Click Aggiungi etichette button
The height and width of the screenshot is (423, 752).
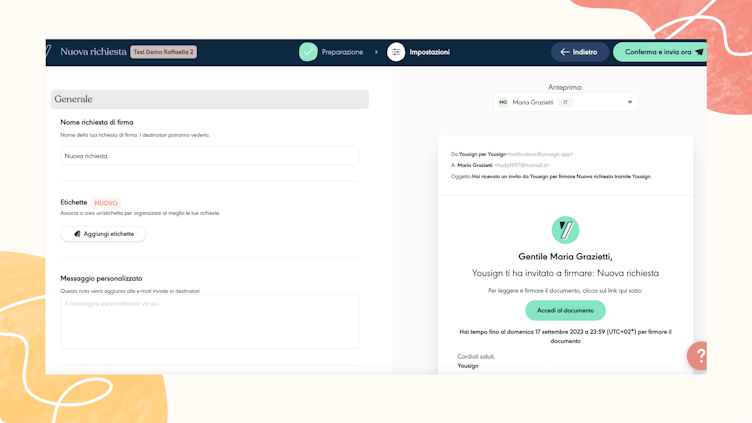pyautogui.click(x=103, y=234)
